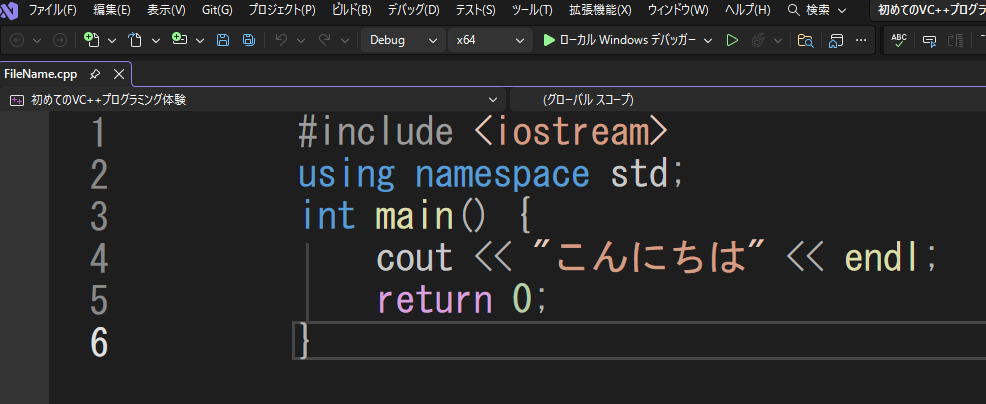986x404 pixels.
Task: Toggle the pin on FileName.cpp tab
Action: tap(95, 75)
